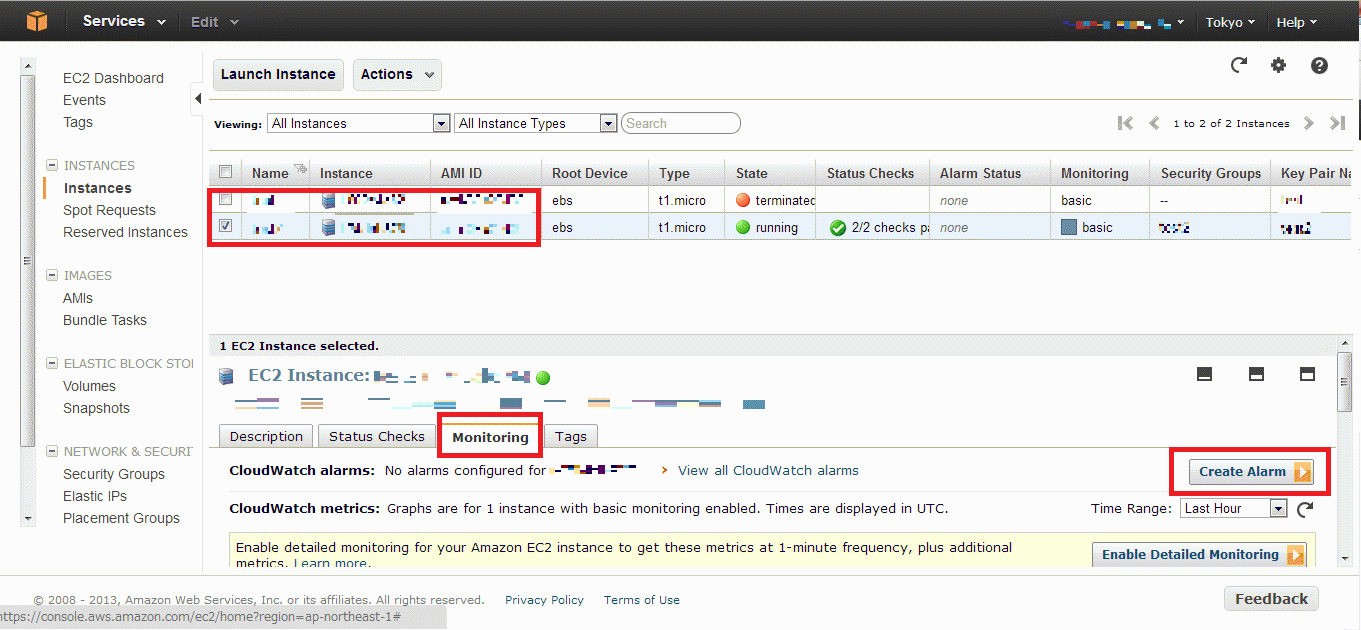
Task: Open Elastic IPs in sidebar
Action: click(x=95, y=496)
